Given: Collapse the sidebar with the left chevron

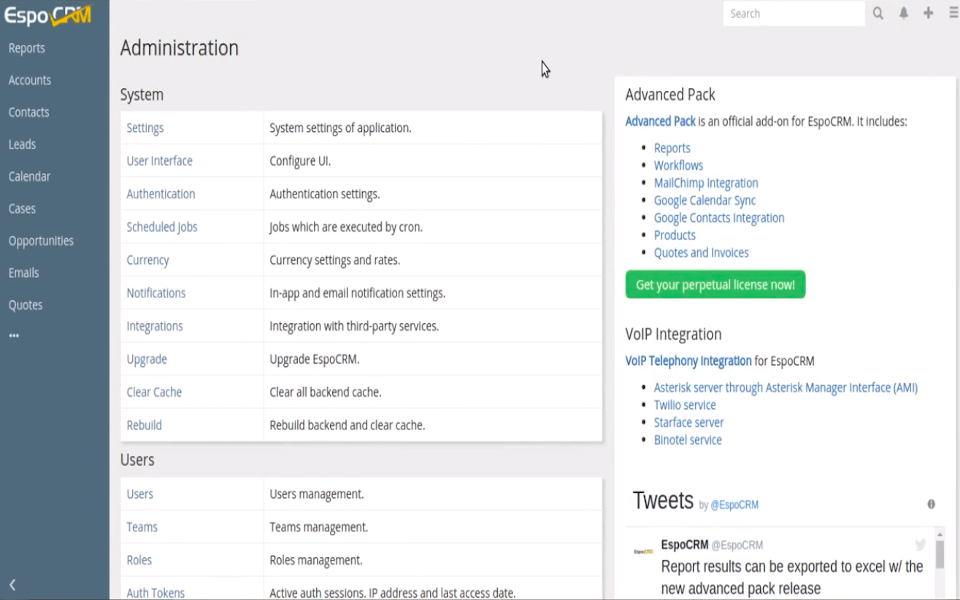Looking at the screenshot, I should point(12,585).
